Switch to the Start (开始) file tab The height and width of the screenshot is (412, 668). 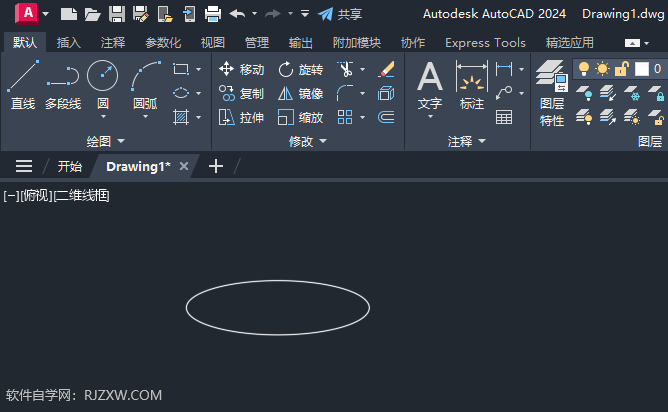coord(69,166)
